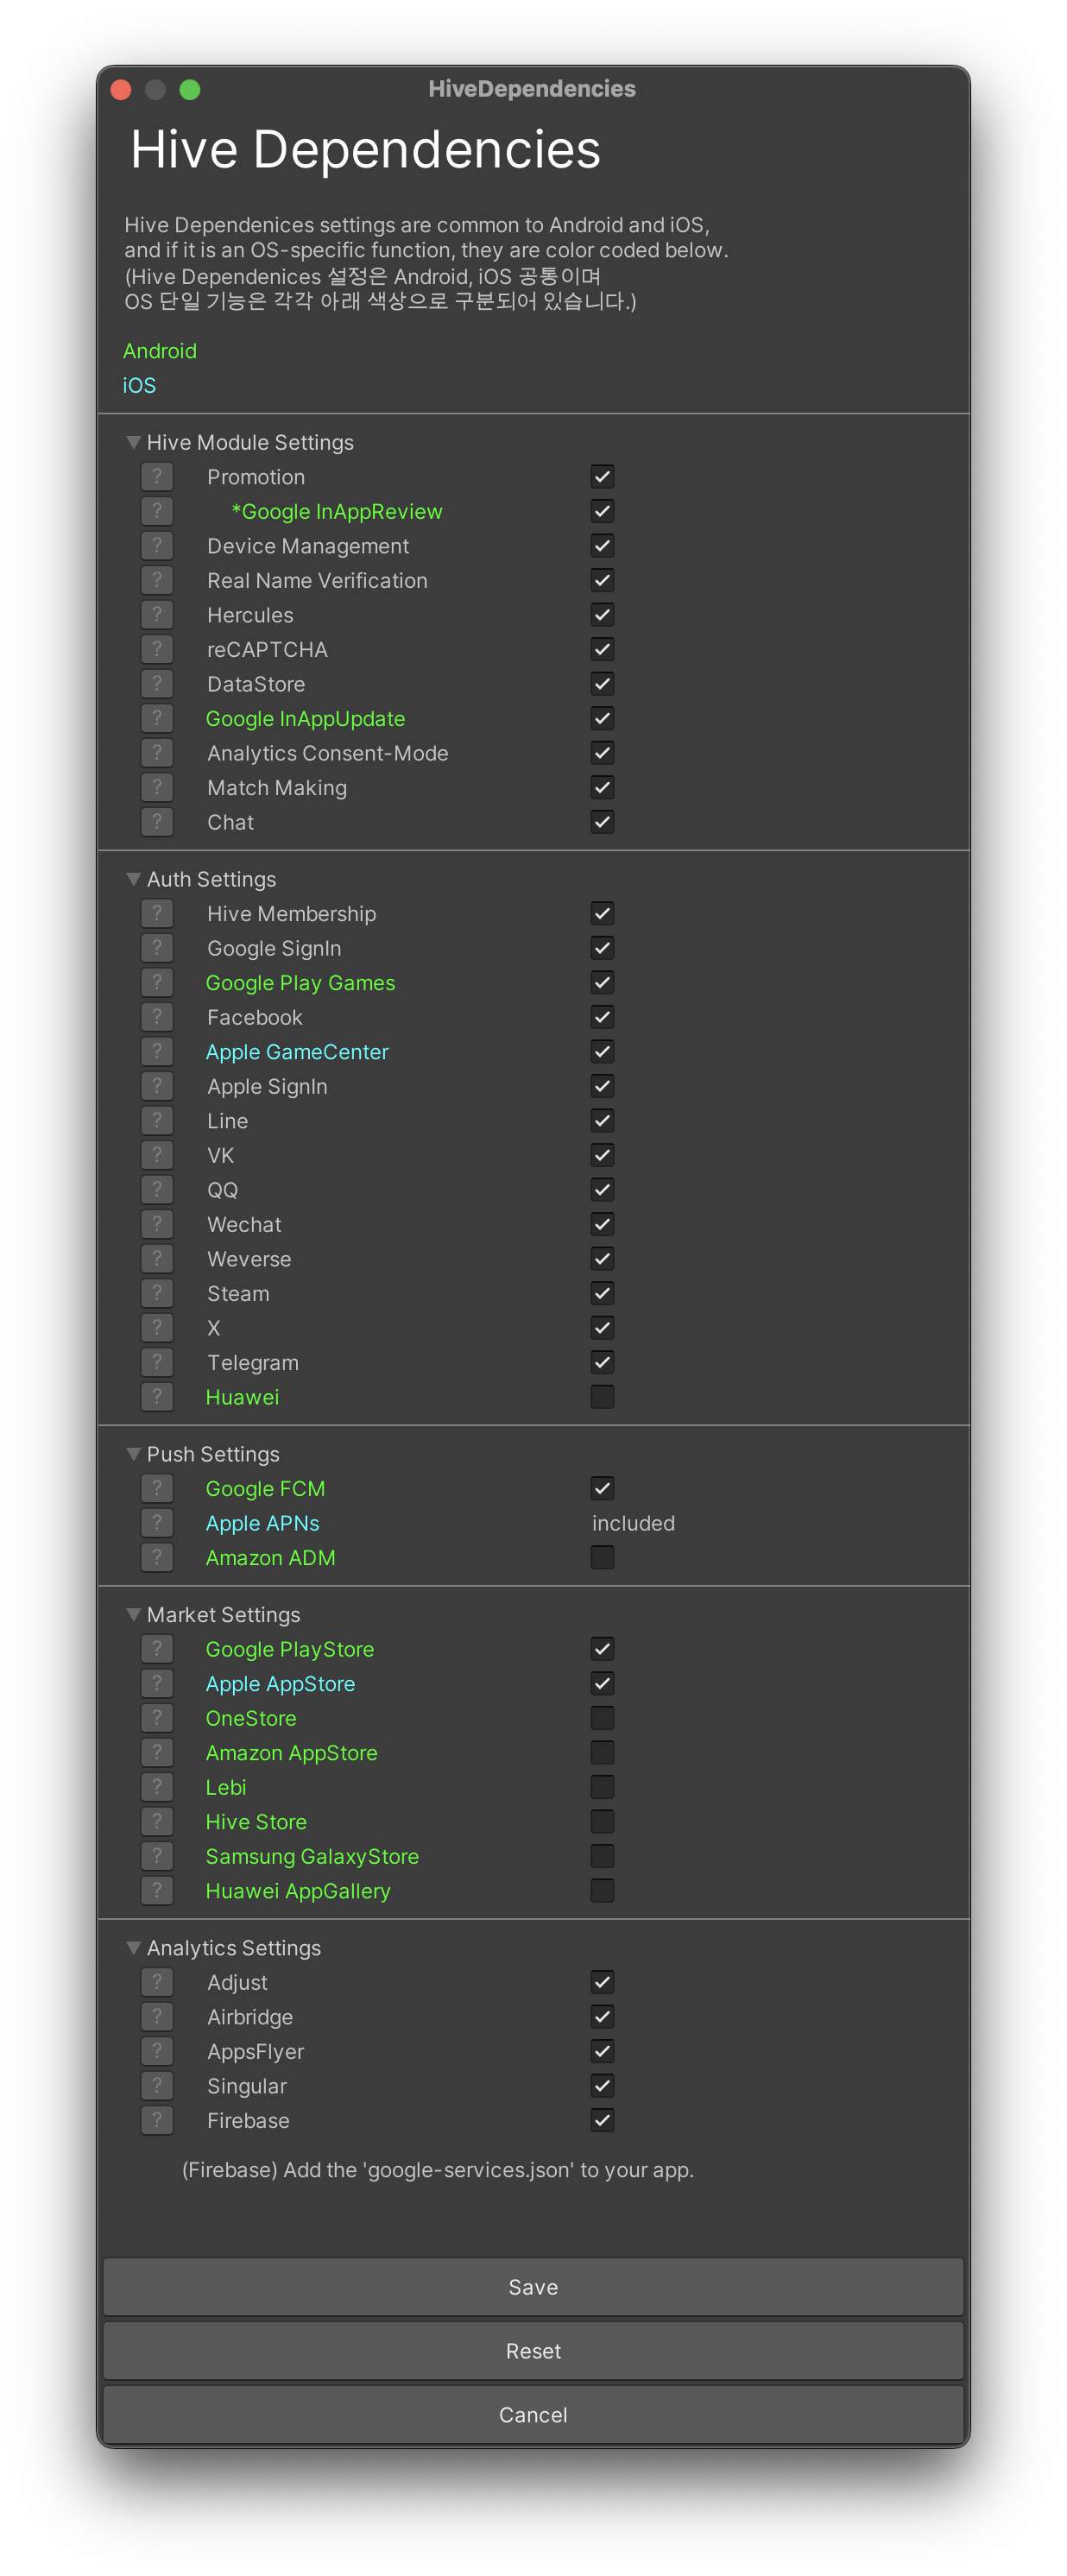The image size is (1067, 2576).
Task: Open help icon for Apple AppStore
Action: coord(157,1683)
